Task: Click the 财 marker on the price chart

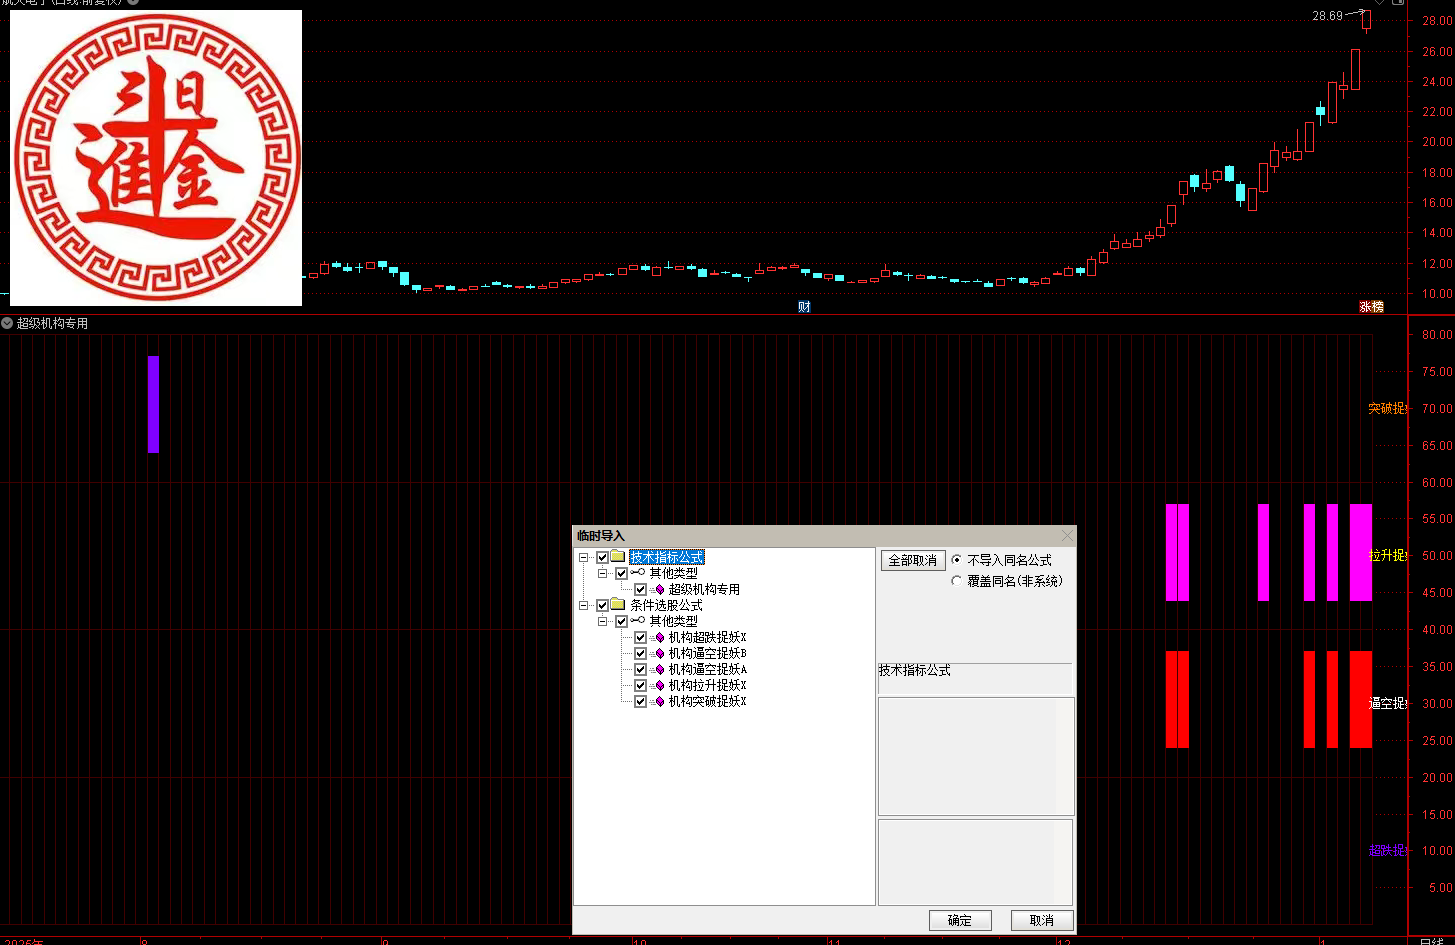Action: point(804,307)
